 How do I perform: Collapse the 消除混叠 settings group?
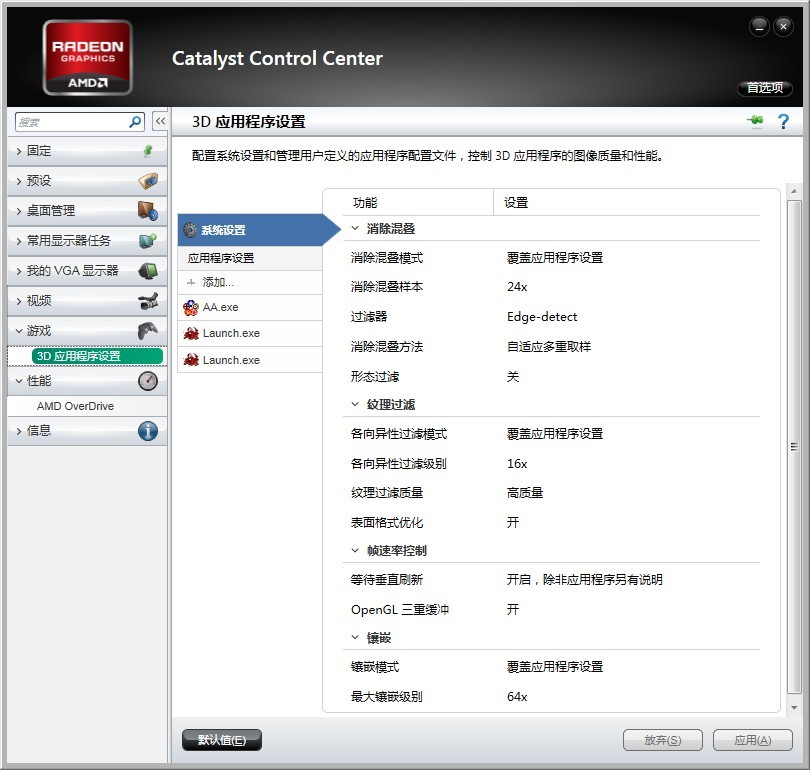(355, 228)
